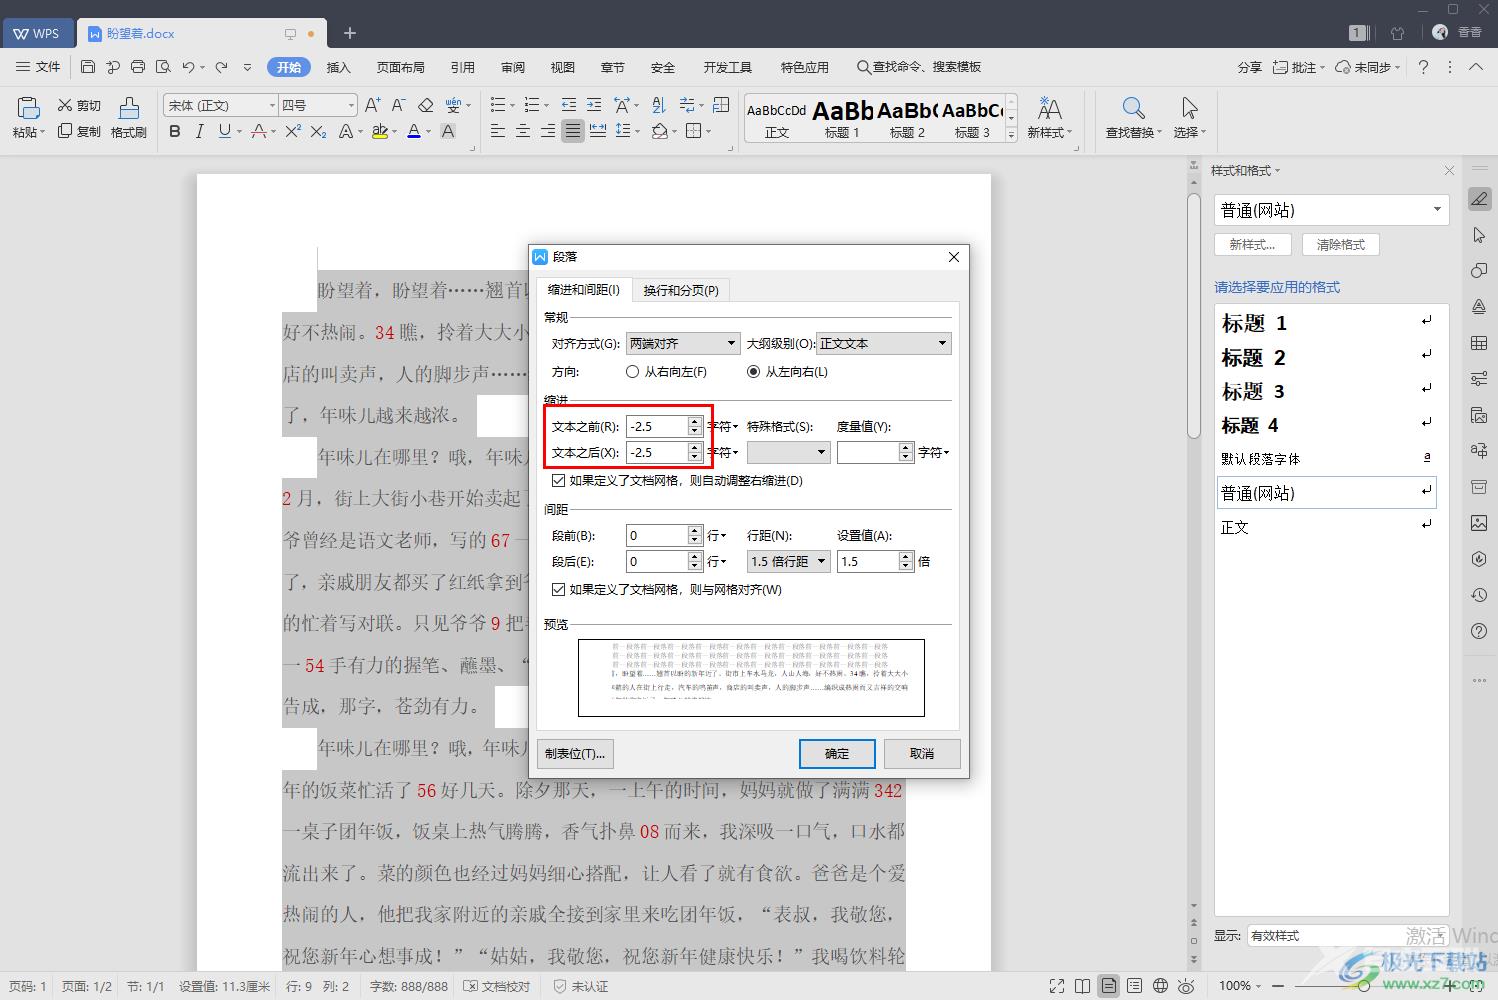This screenshot has height=1000, width=1498.
Task: Select left-to-right direction radio button
Action: pyautogui.click(x=753, y=372)
